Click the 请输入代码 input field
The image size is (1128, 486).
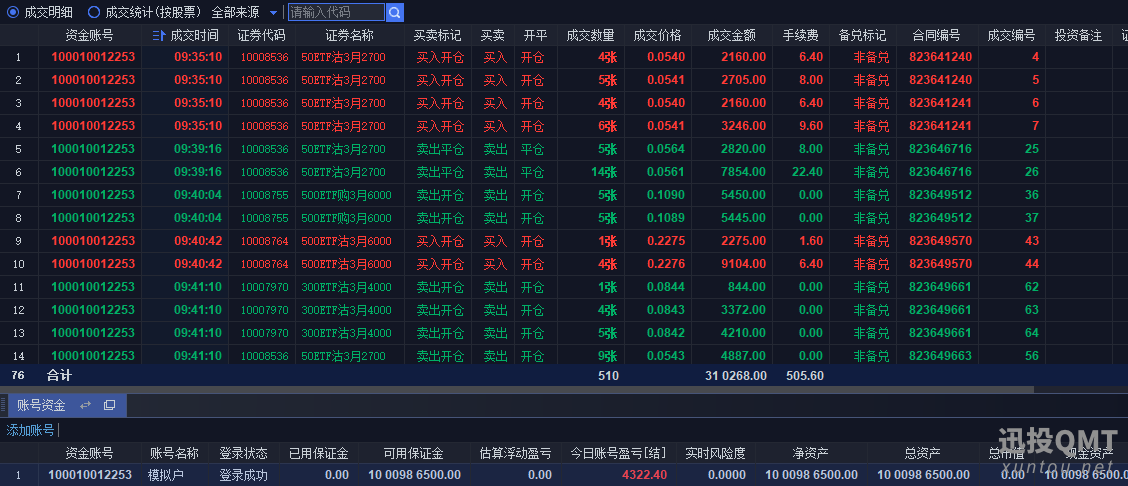tap(336, 12)
